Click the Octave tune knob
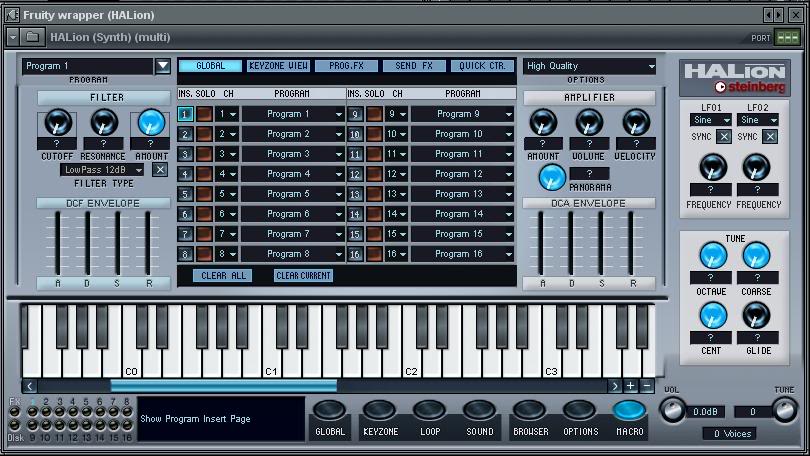Screen dimensions: 810x456 click(713, 256)
